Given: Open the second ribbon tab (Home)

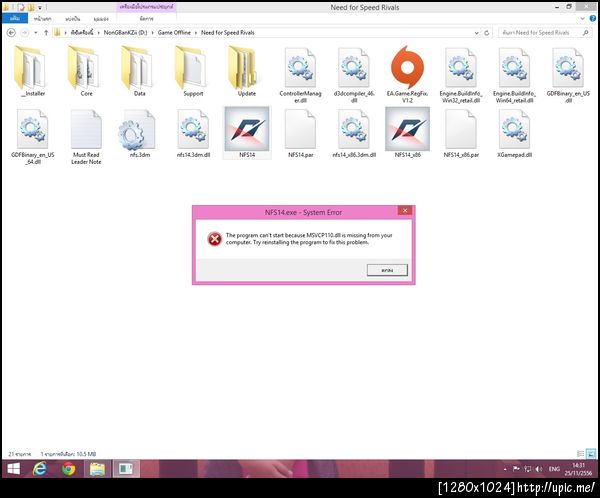Looking at the screenshot, I should pos(42,18).
